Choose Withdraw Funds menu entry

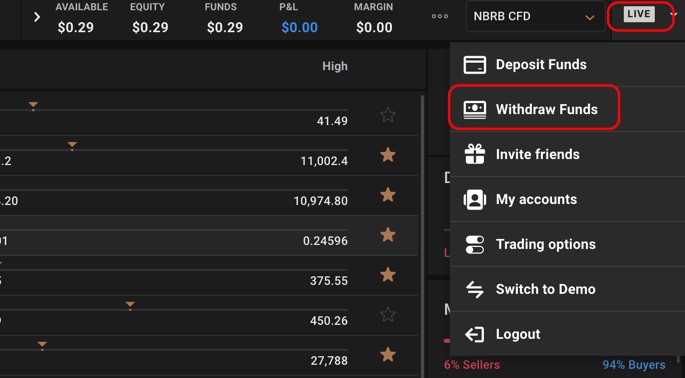[567, 109]
